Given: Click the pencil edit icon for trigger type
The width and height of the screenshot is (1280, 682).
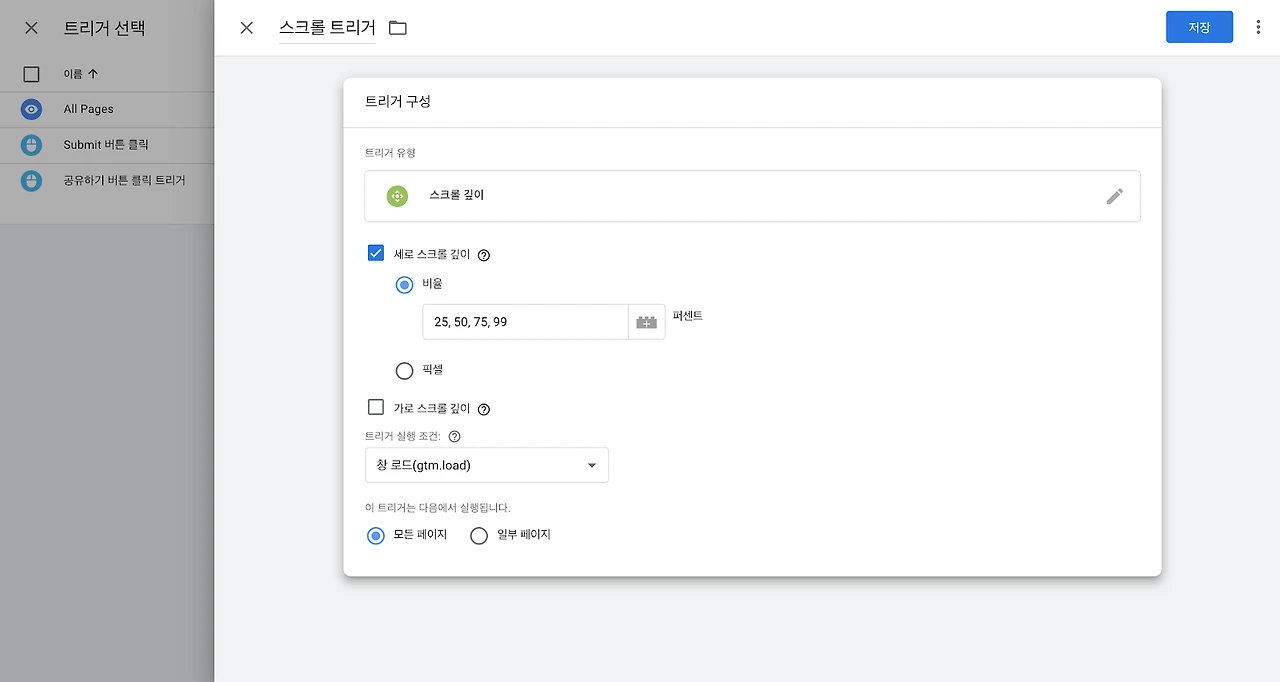Looking at the screenshot, I should point(1114,196).
